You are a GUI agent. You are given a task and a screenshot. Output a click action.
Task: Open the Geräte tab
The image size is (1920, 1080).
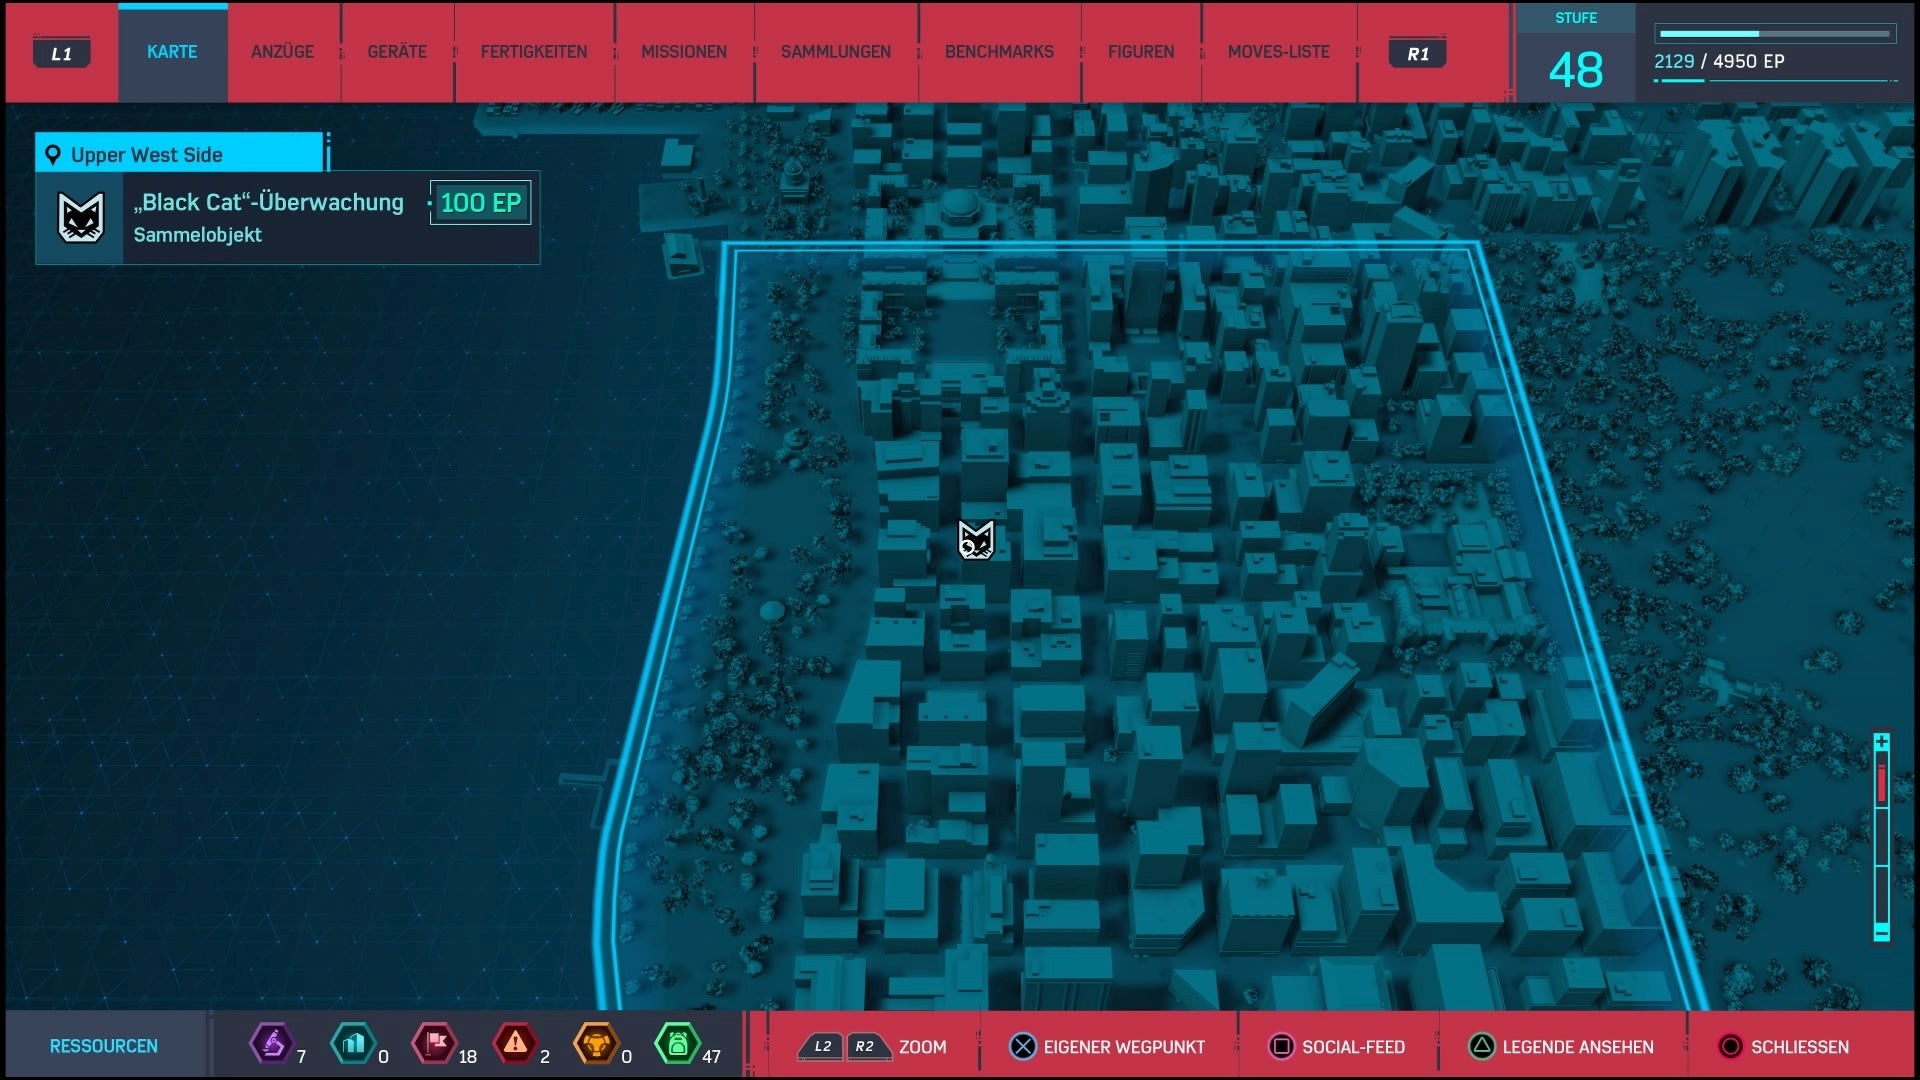tap(397, 52)
